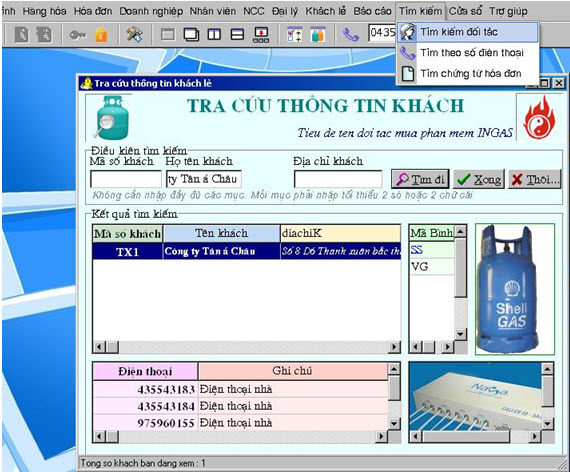Choose Tìm kiếm đối tác menu entry
Screen dimensions: 570x472
pyautogui.click(x=468, y=32)
